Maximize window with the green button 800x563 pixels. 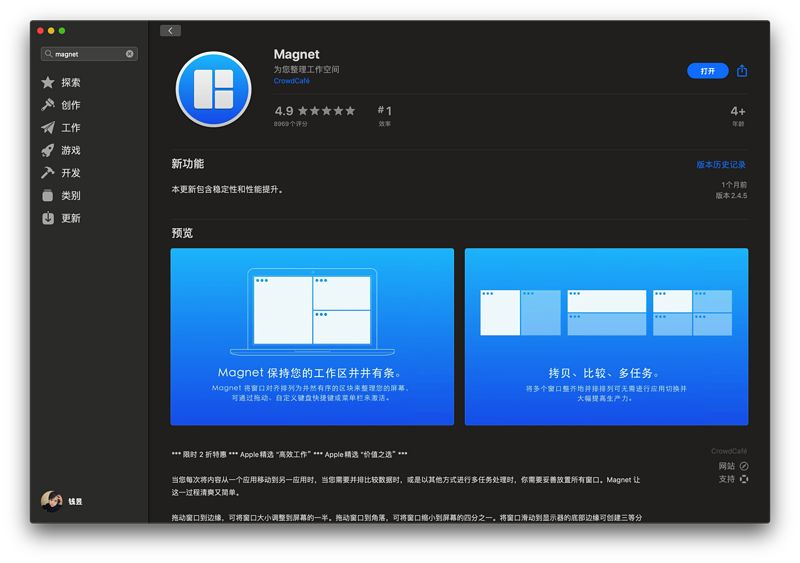pyautogui.click(x=62, y=31)
